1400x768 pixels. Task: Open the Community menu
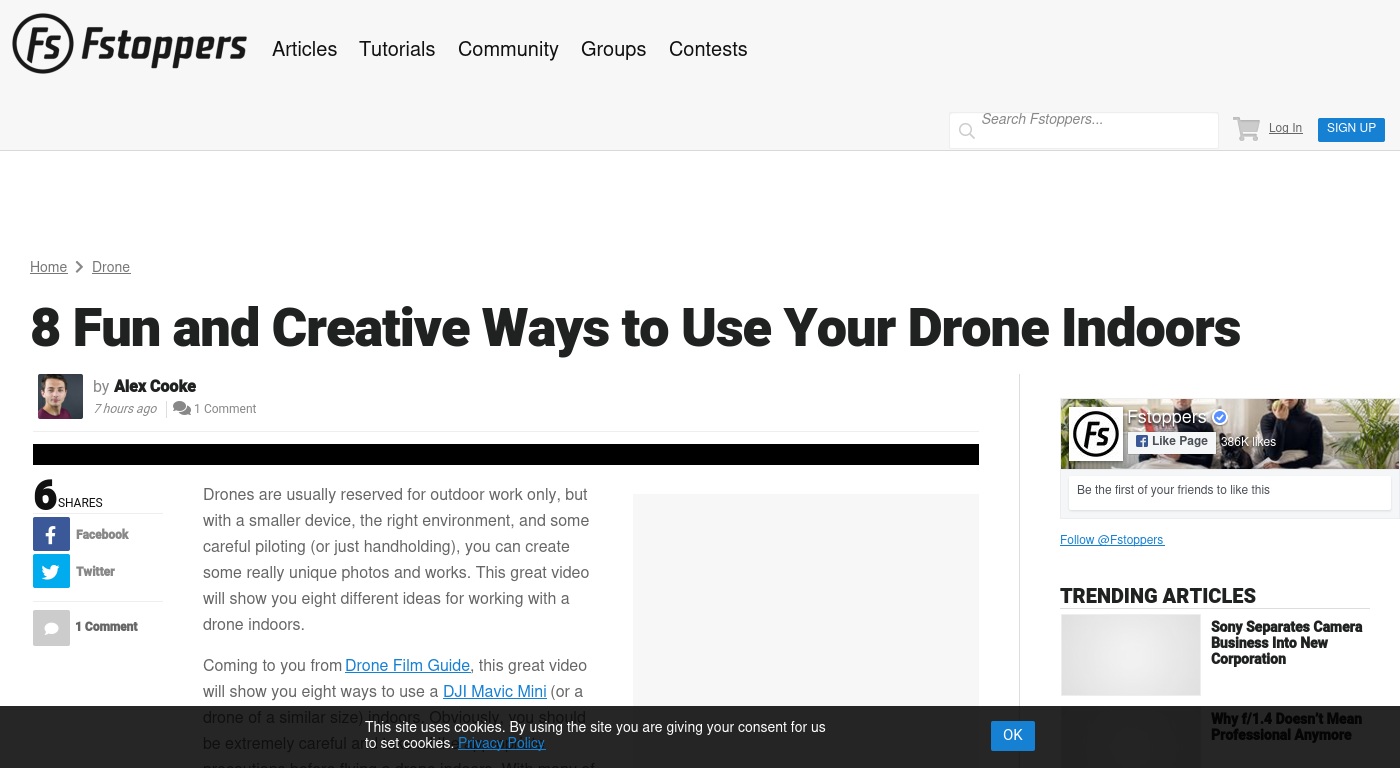pyautogui.click(x=508, y=49)
